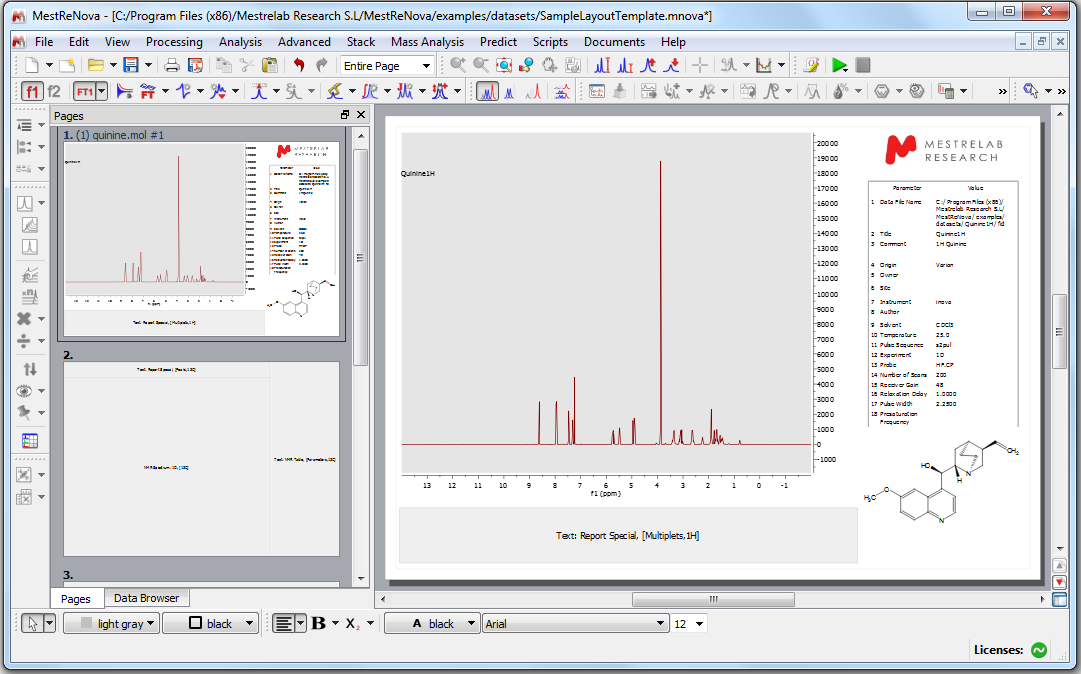This screenshot has width=1081, height=674.
Task: Open the light gray fill color picker
Action: coord(111,623)
